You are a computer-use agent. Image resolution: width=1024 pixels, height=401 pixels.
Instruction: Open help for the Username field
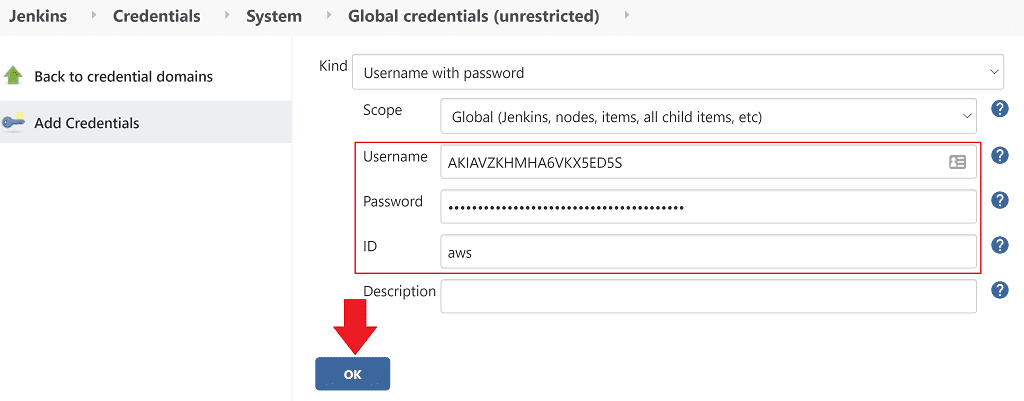point(998,156)
